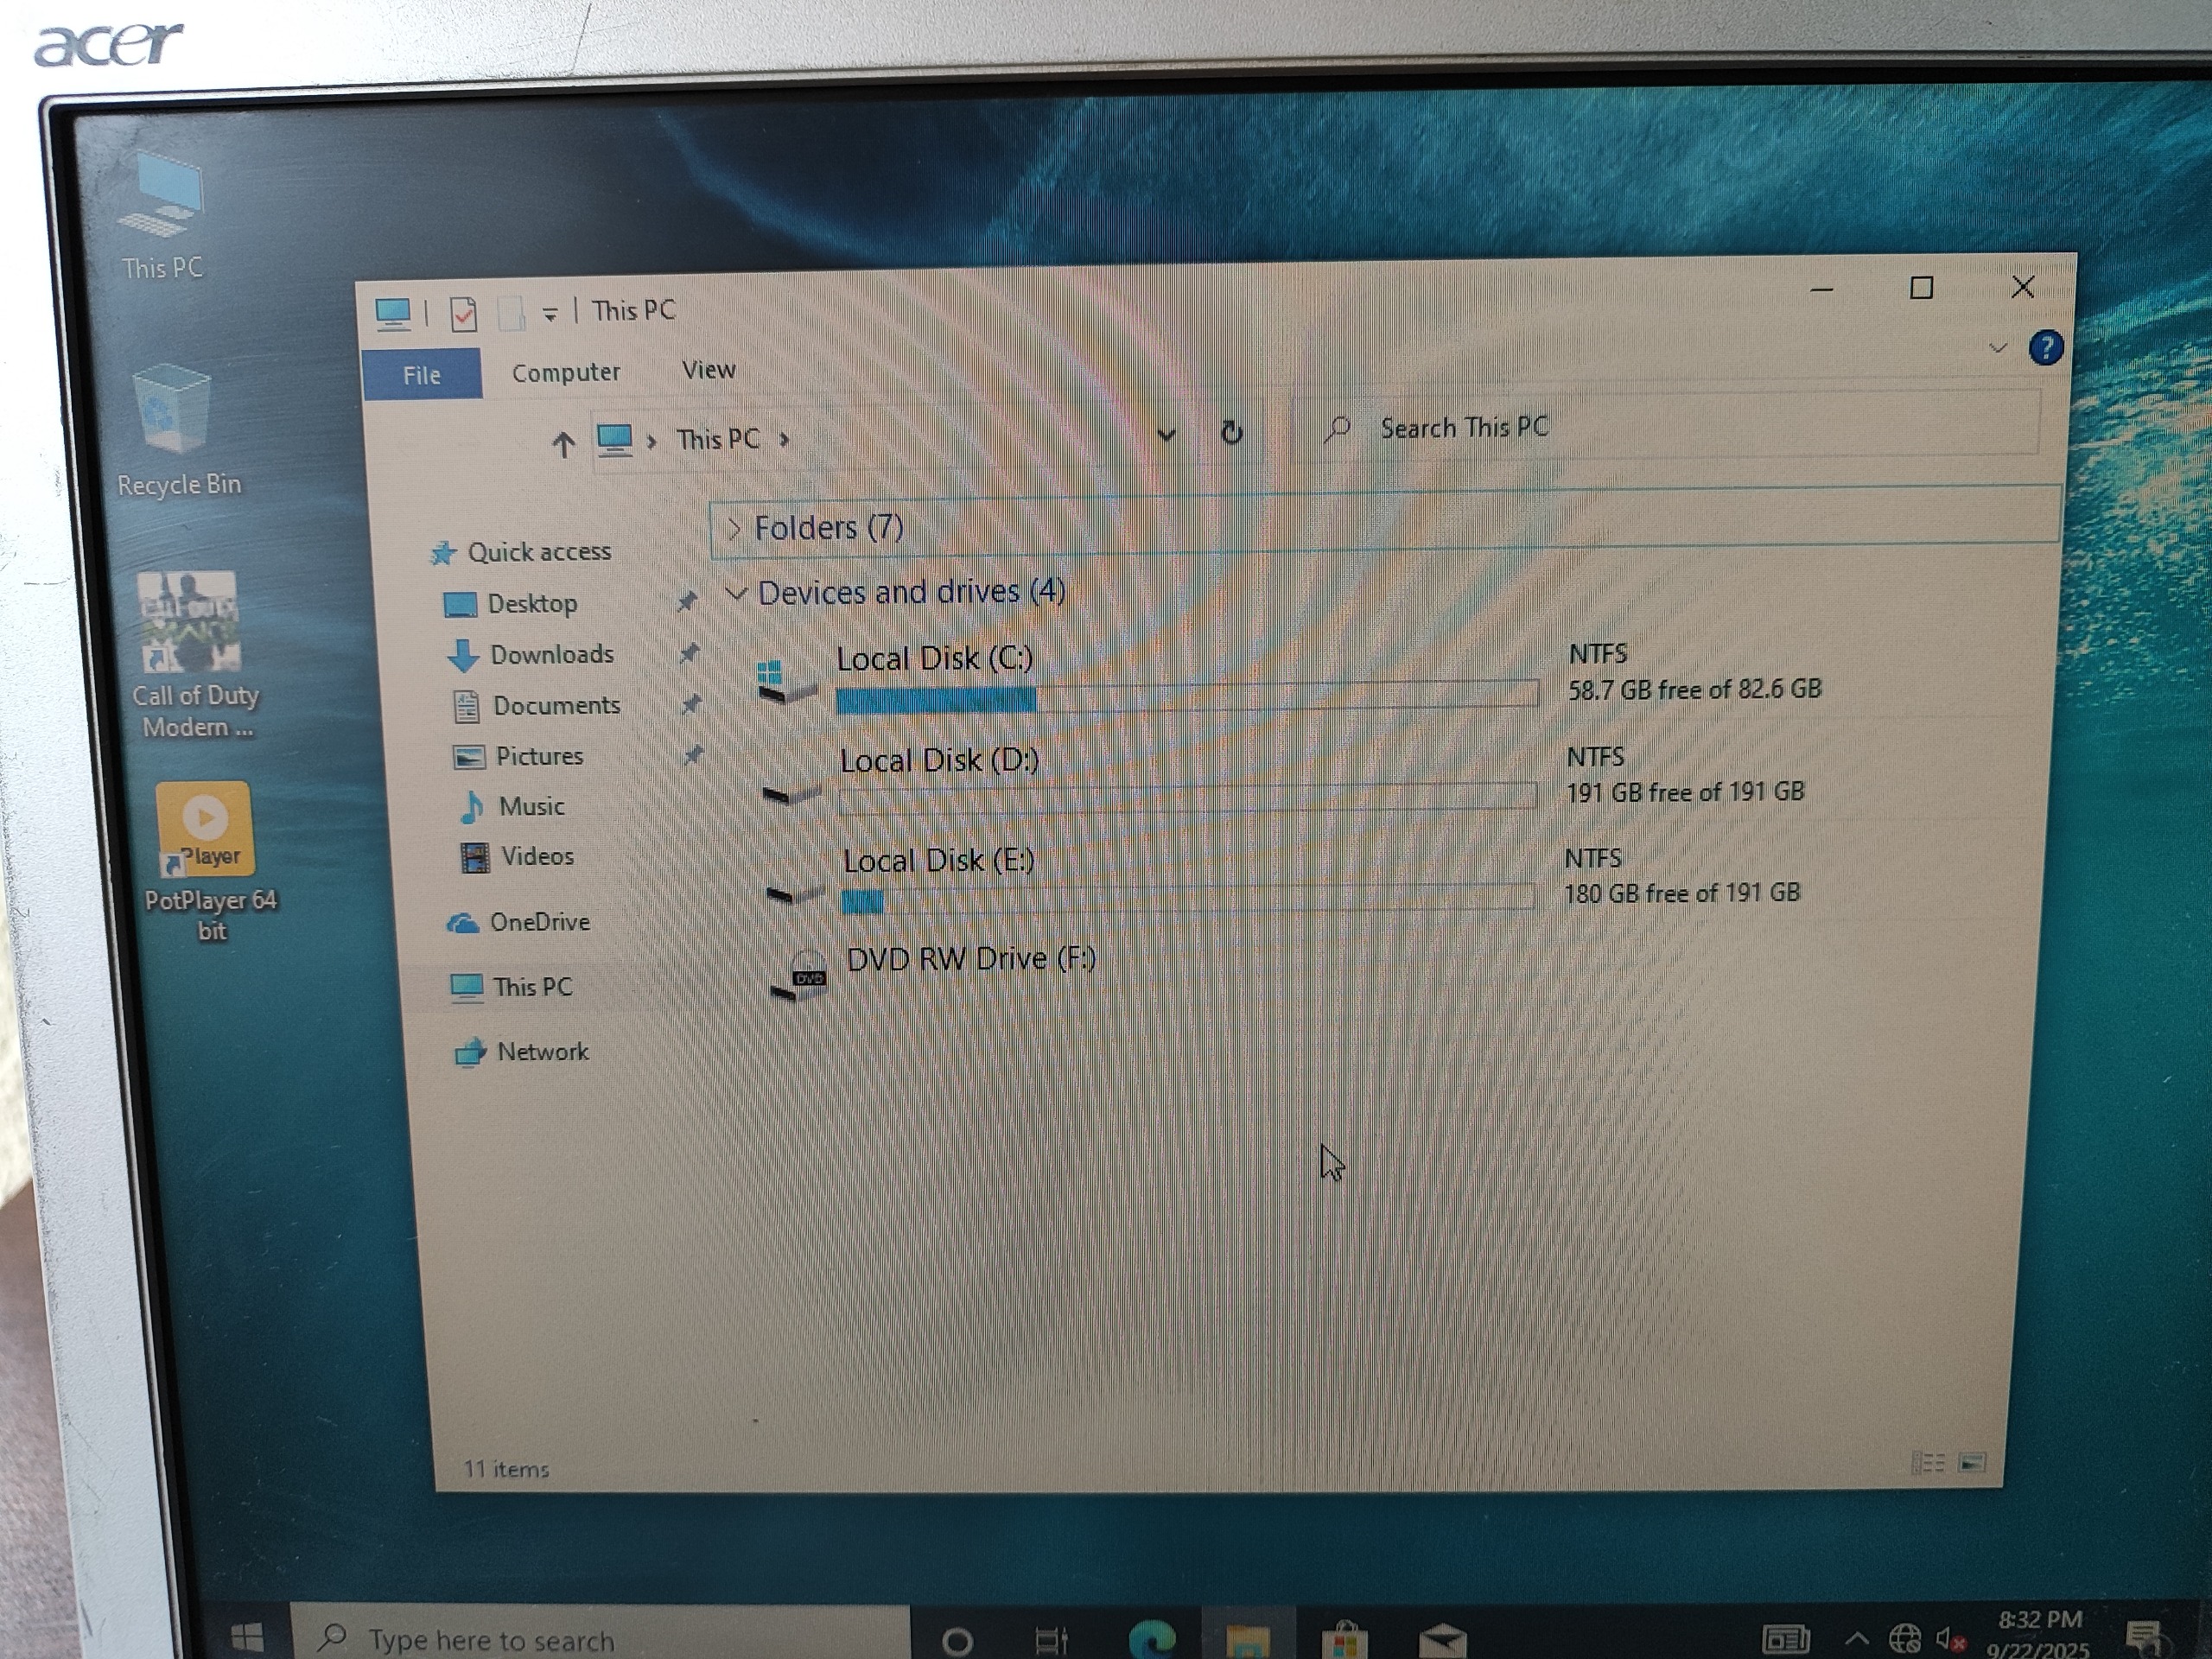The width and height of the screenshot is (2212, 1659).
Task: Open the Computer ribbon tab
Action: coord(565,372)
